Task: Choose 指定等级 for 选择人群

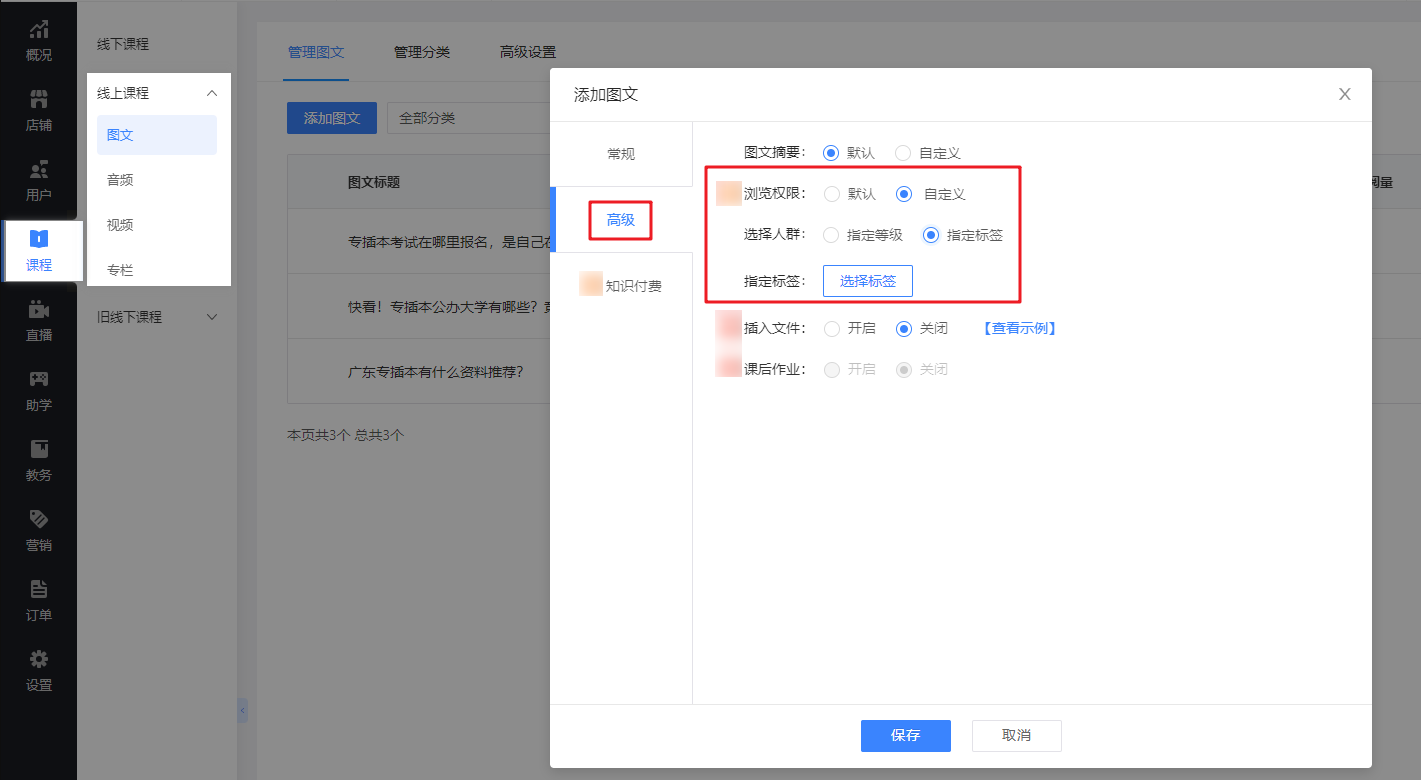Action: point(831,235)
